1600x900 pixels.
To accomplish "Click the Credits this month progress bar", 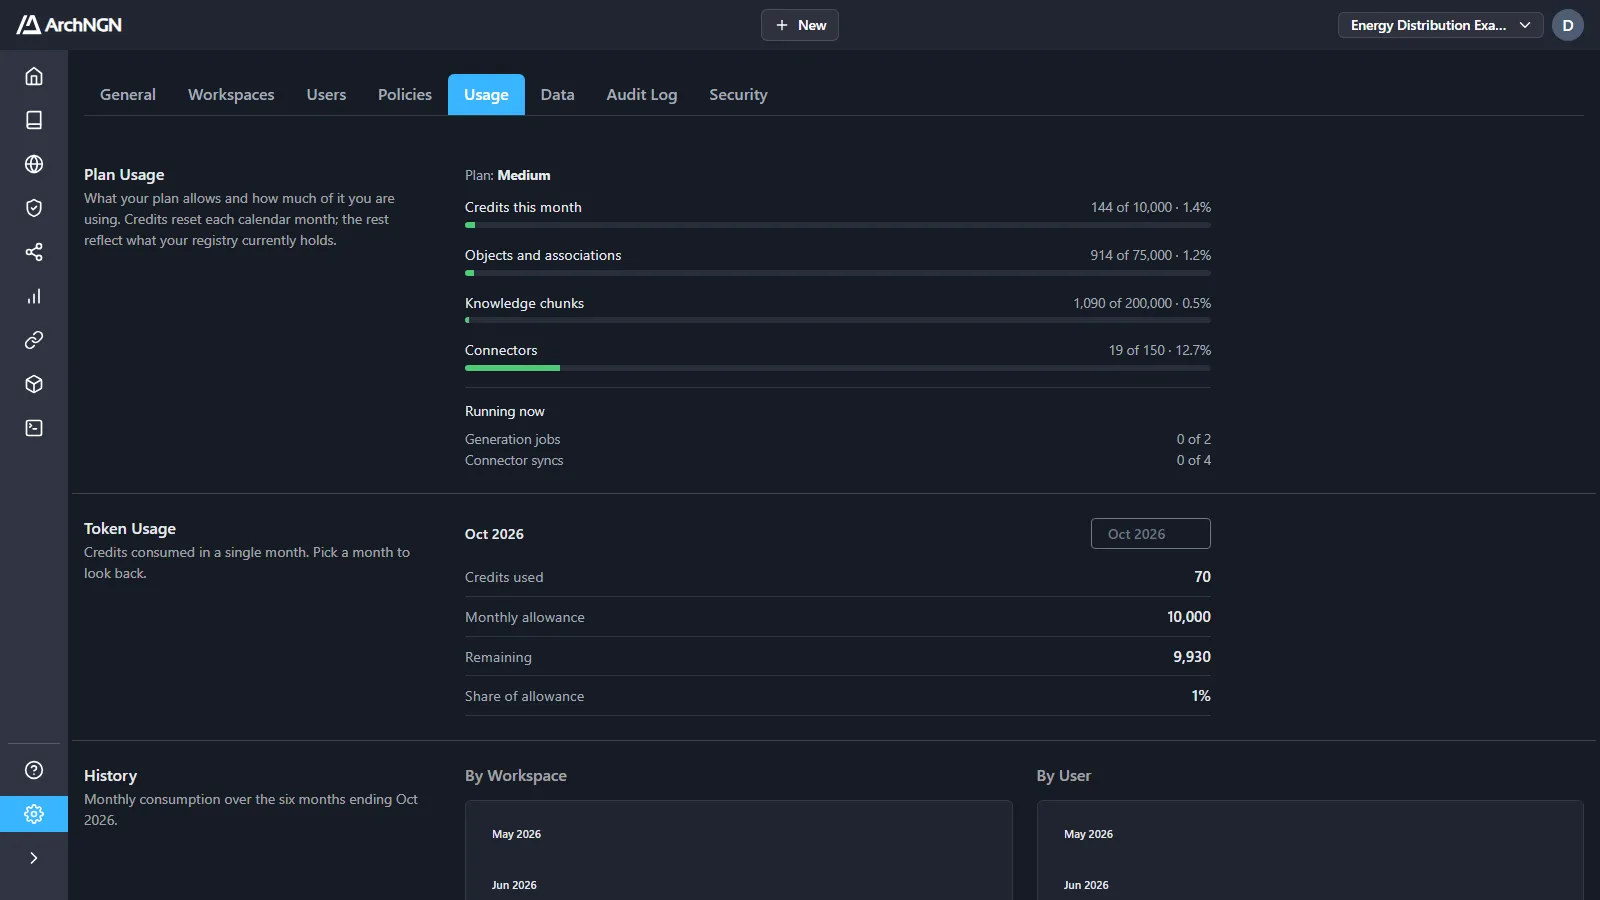I will (x=838, y=225).
